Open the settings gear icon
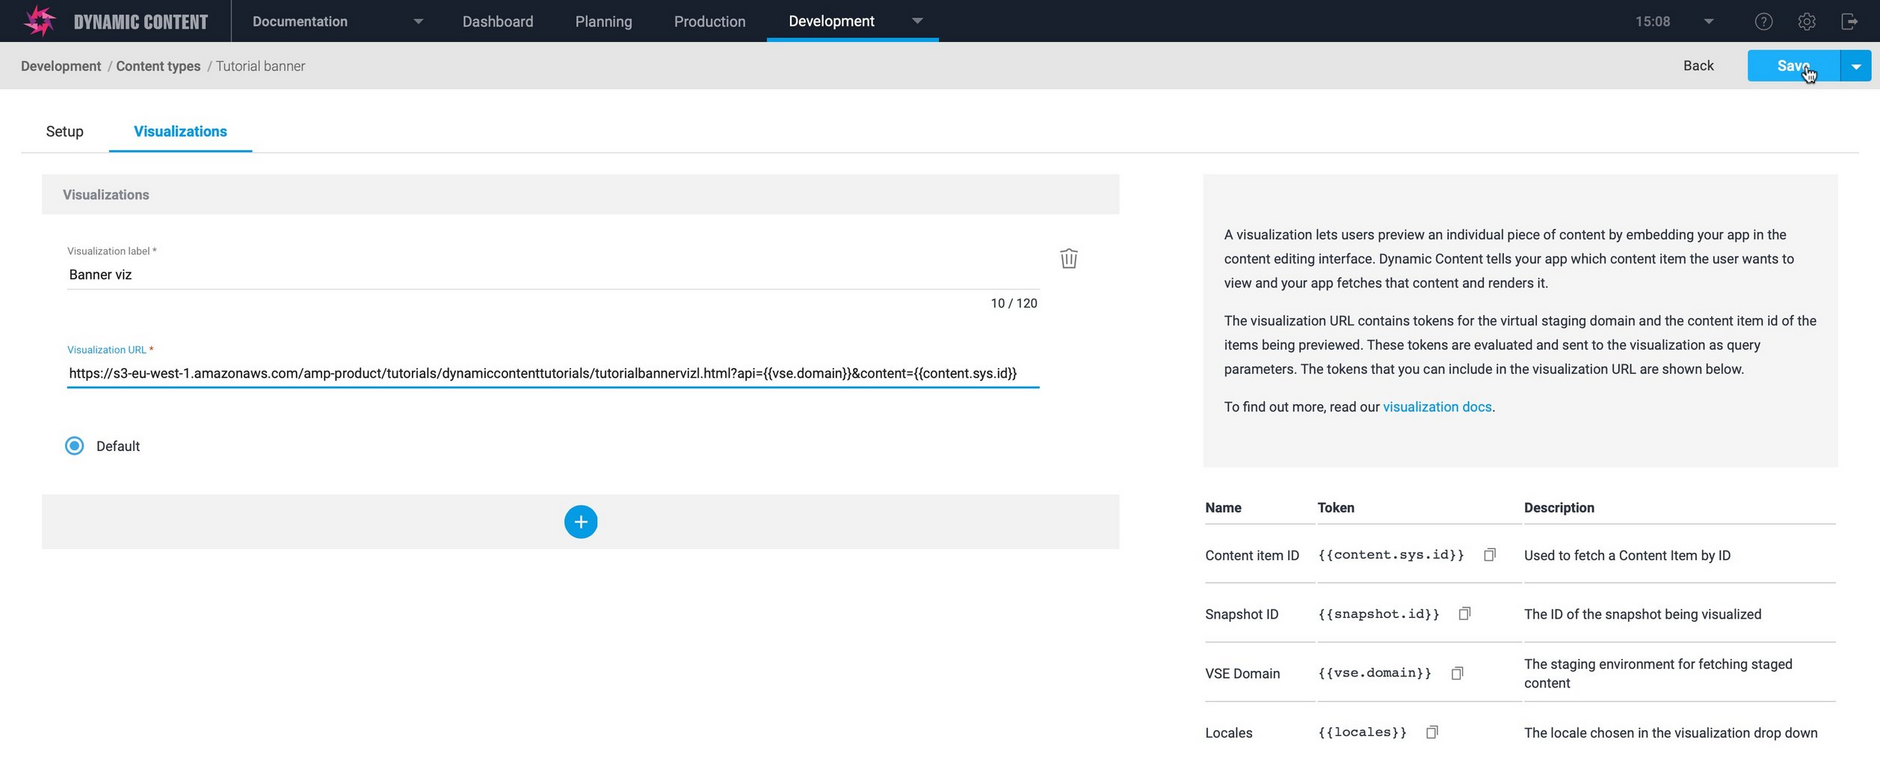This screenshot has width=1880, height=766. (x=1806, y=21)
